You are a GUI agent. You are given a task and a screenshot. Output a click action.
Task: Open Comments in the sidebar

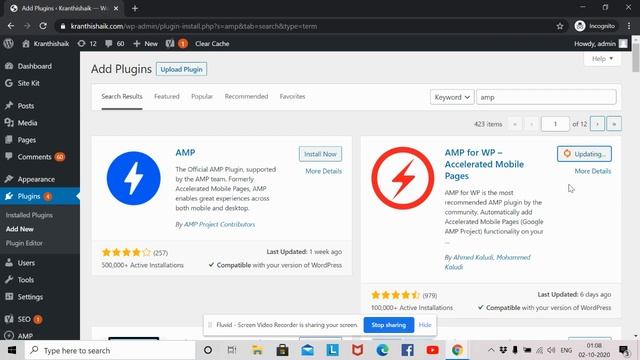point(34,157)
